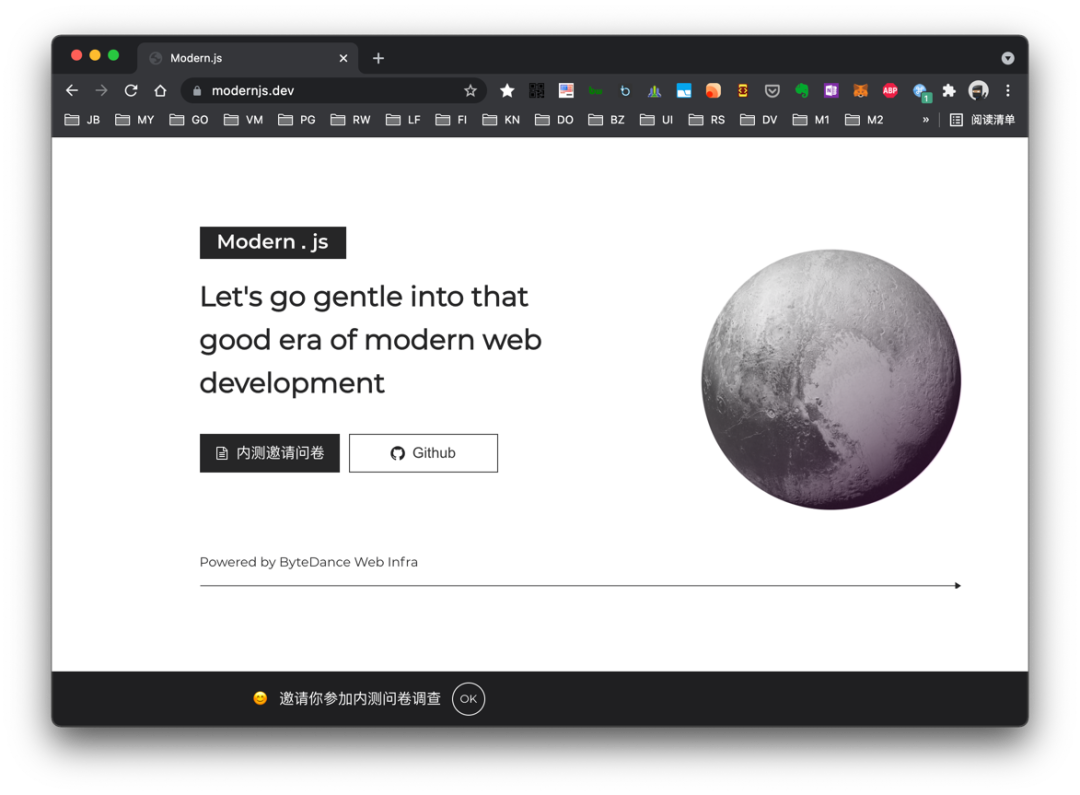Open the blue window-tiles extension

[x=684, y=90]
